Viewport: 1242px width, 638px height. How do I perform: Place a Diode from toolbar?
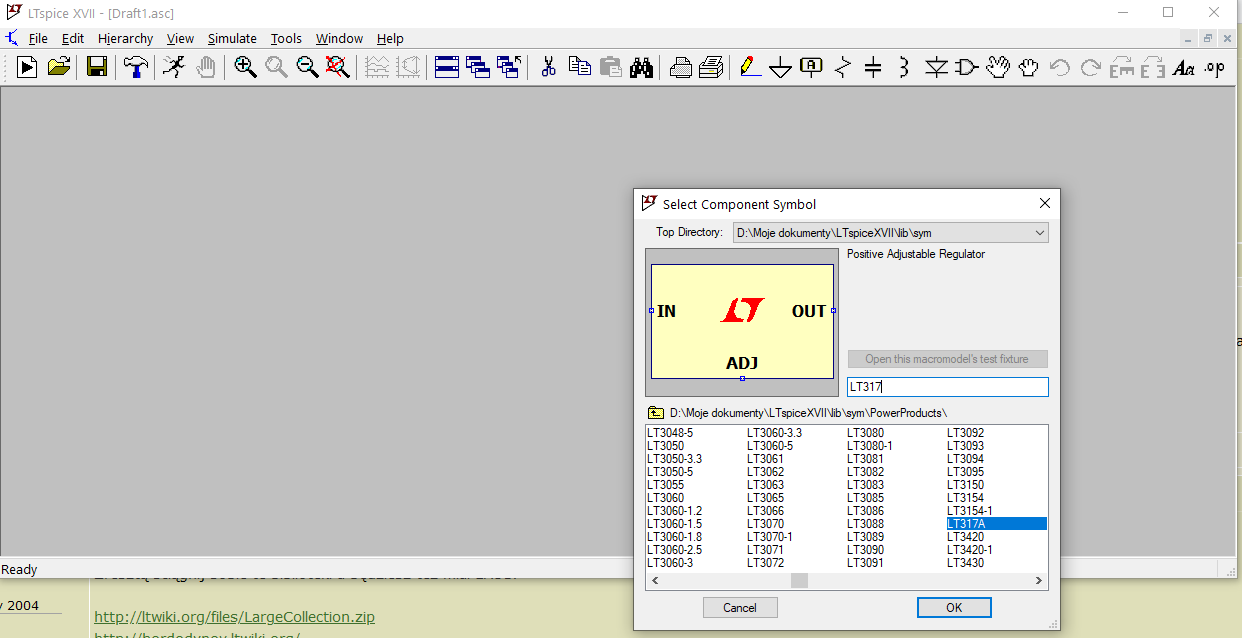[936, 67]
